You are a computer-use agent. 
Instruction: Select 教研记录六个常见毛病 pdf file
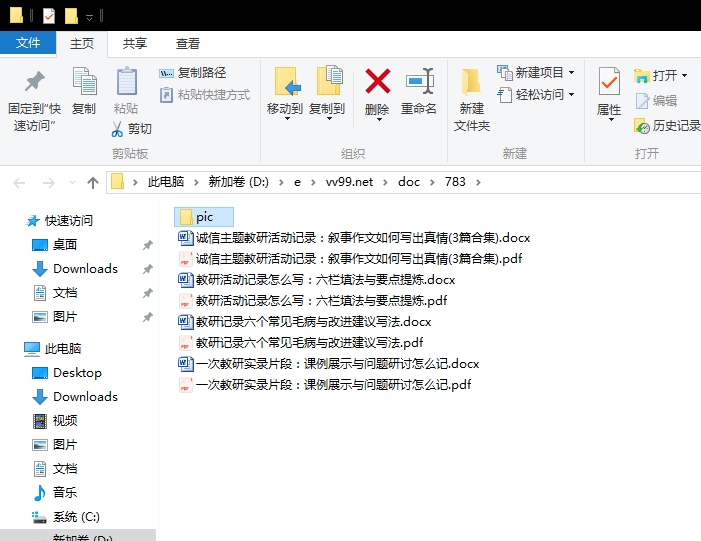[x=300, y=343]
